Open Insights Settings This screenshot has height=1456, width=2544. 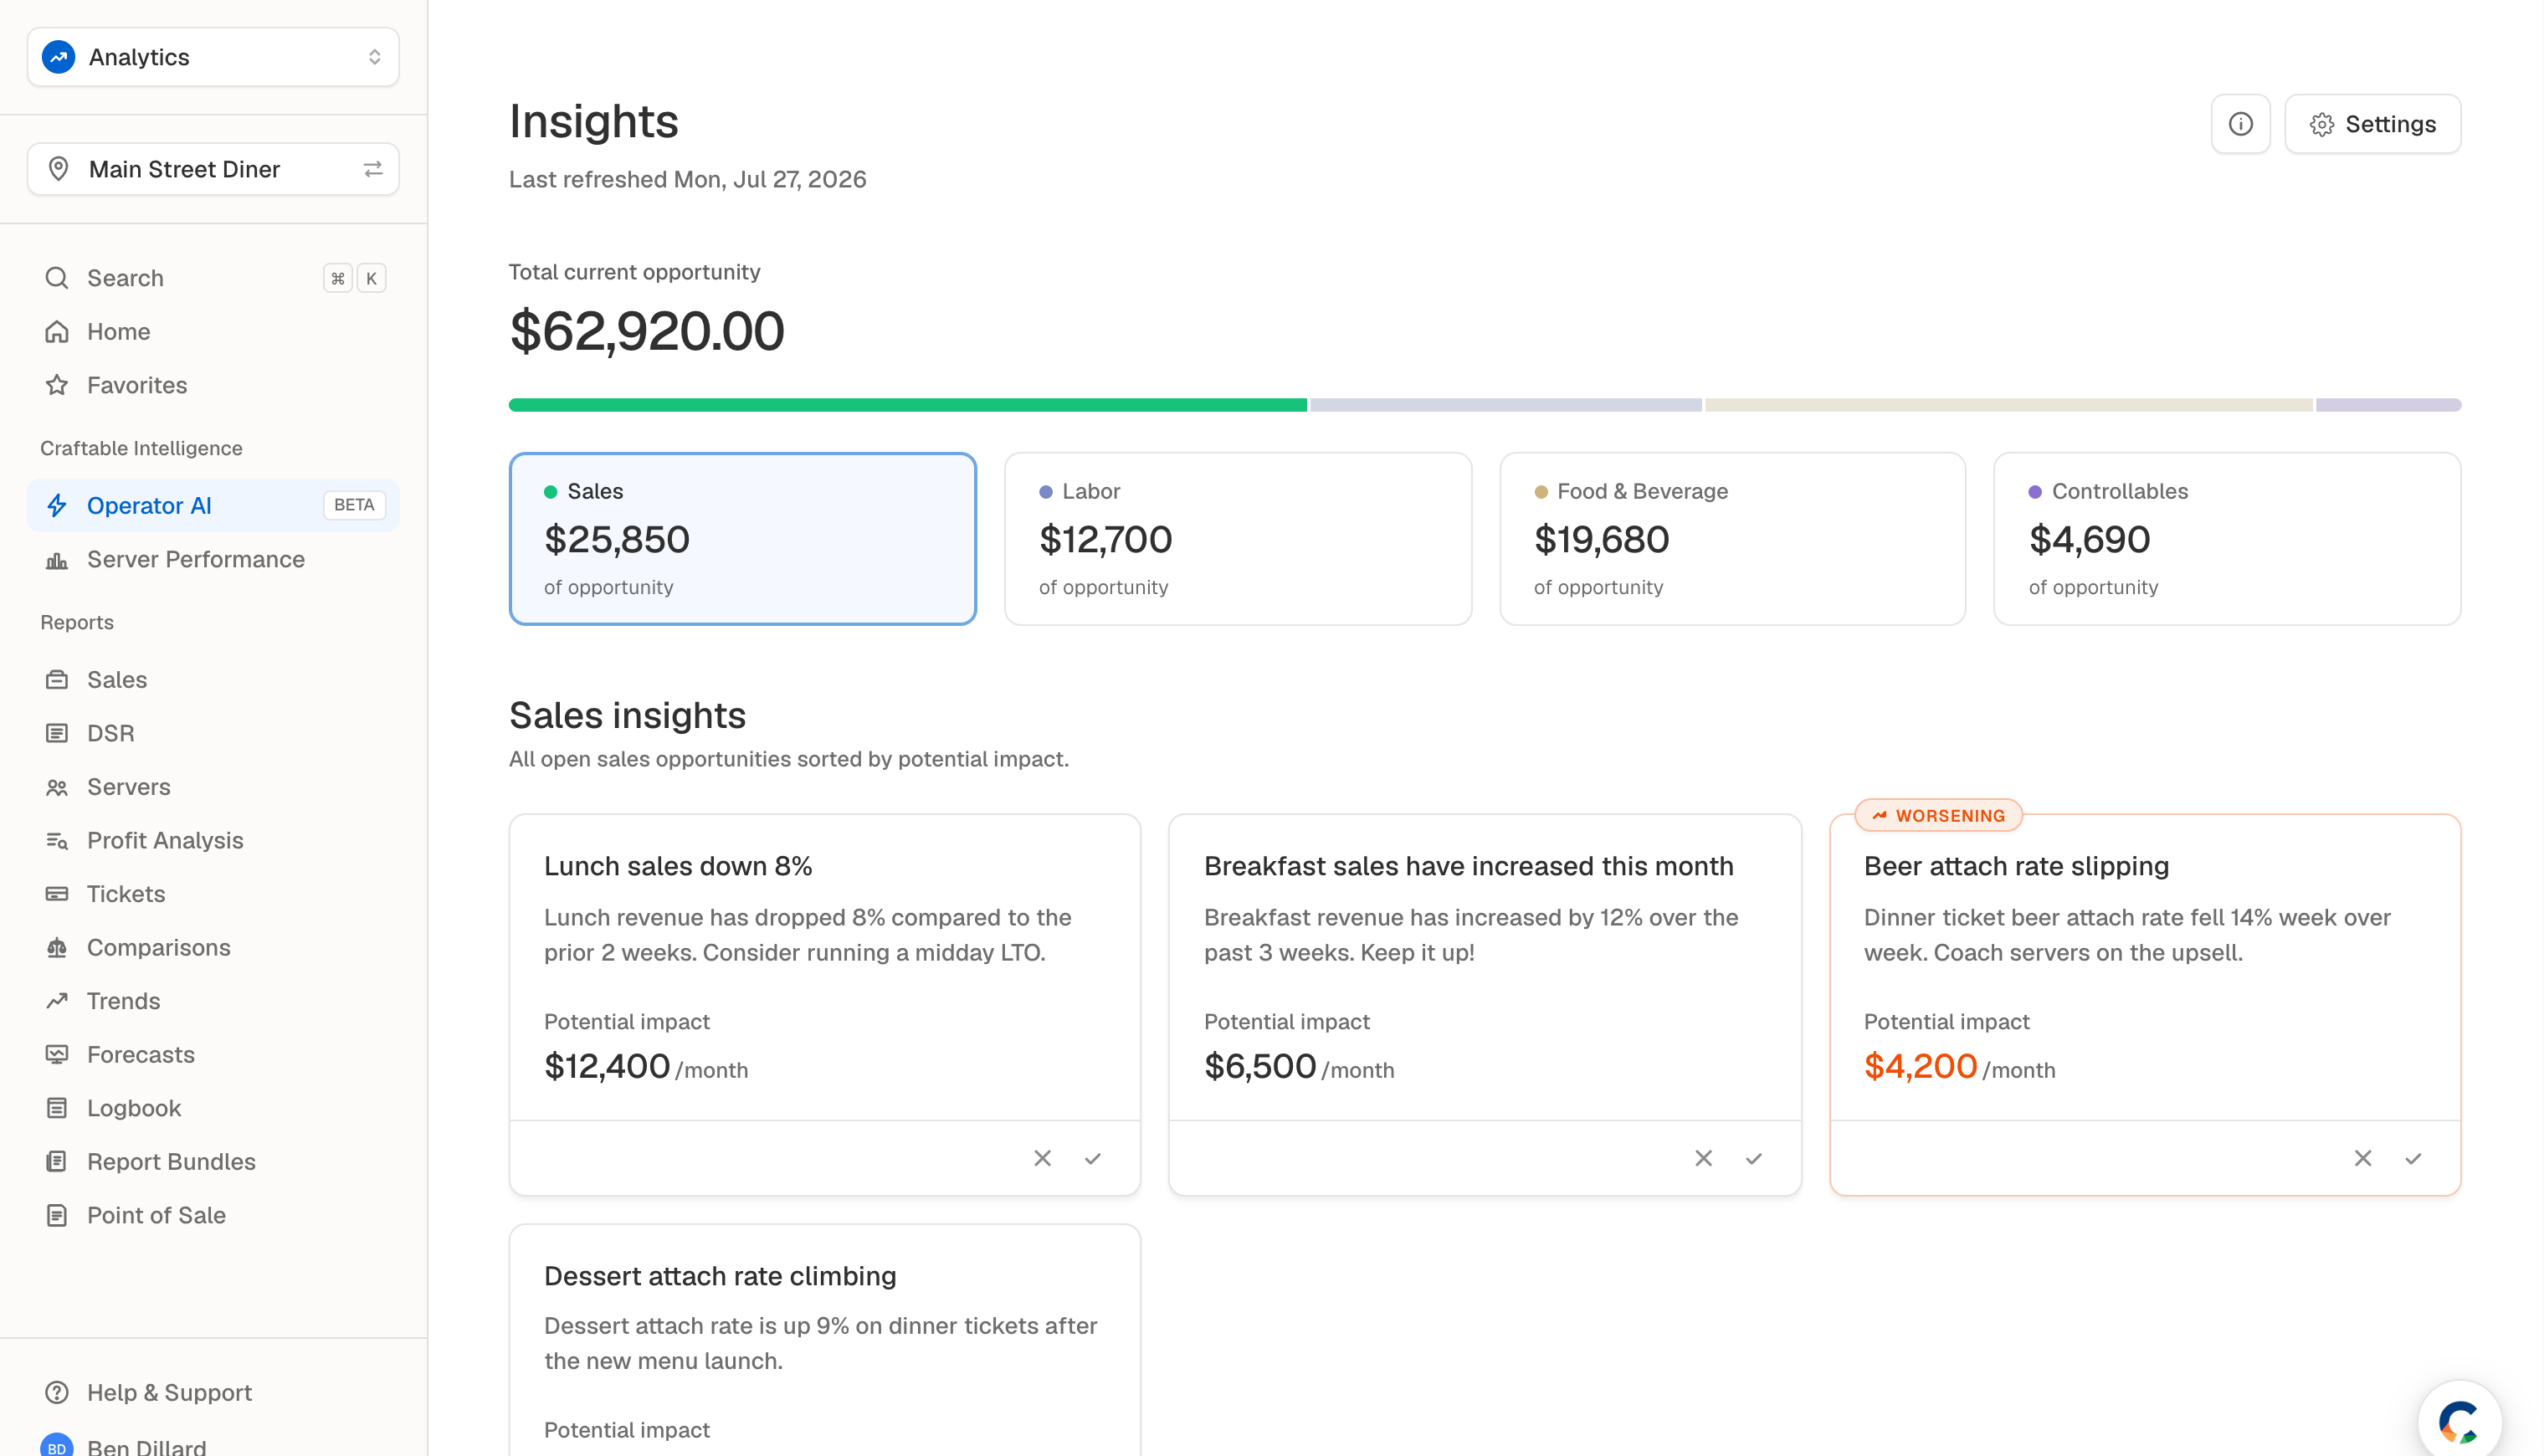click(2373, 124)
